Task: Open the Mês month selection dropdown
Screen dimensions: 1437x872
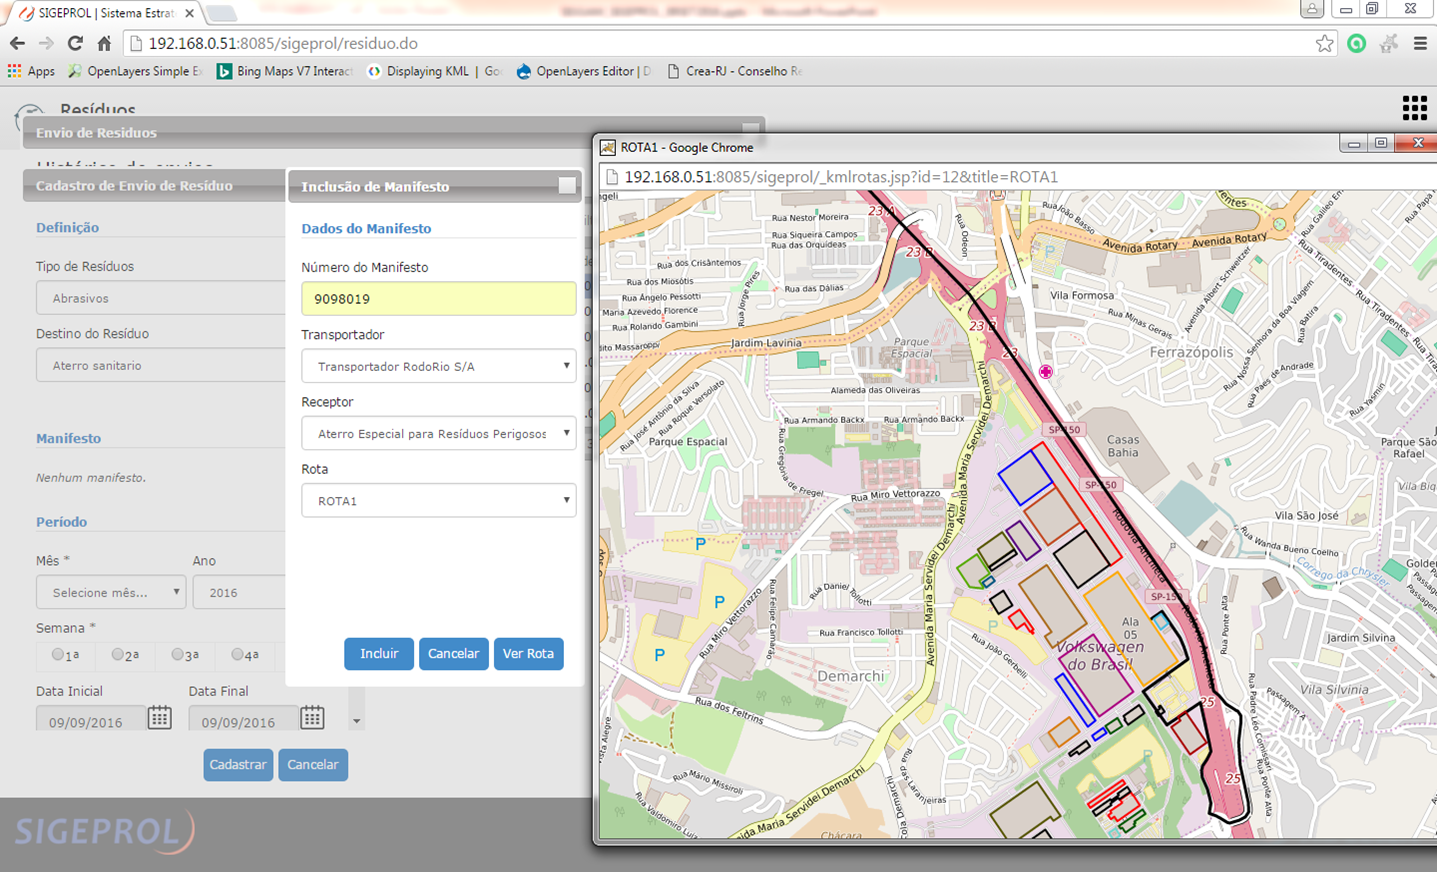Action: [111, 592]
